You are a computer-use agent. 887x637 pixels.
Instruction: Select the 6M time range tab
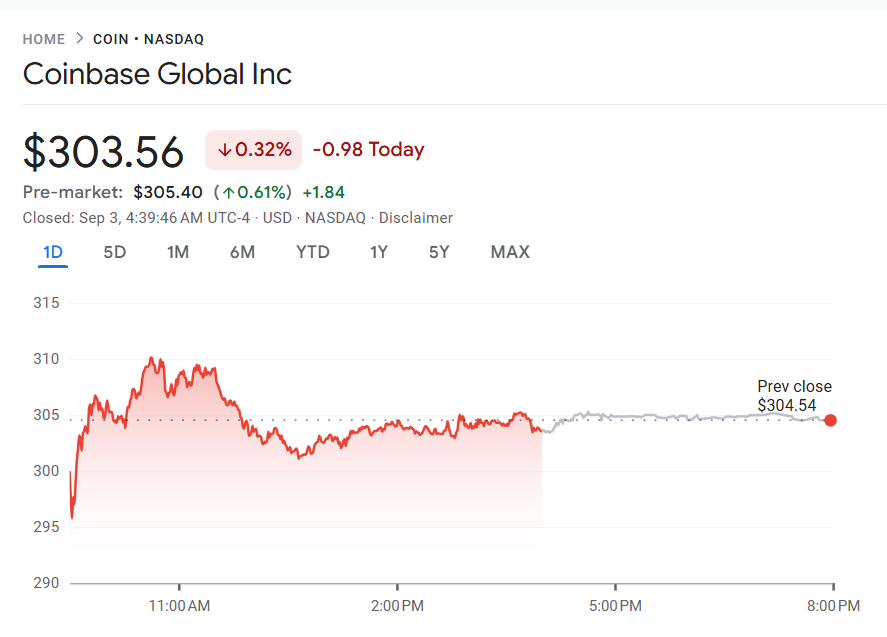coord(242,252)
